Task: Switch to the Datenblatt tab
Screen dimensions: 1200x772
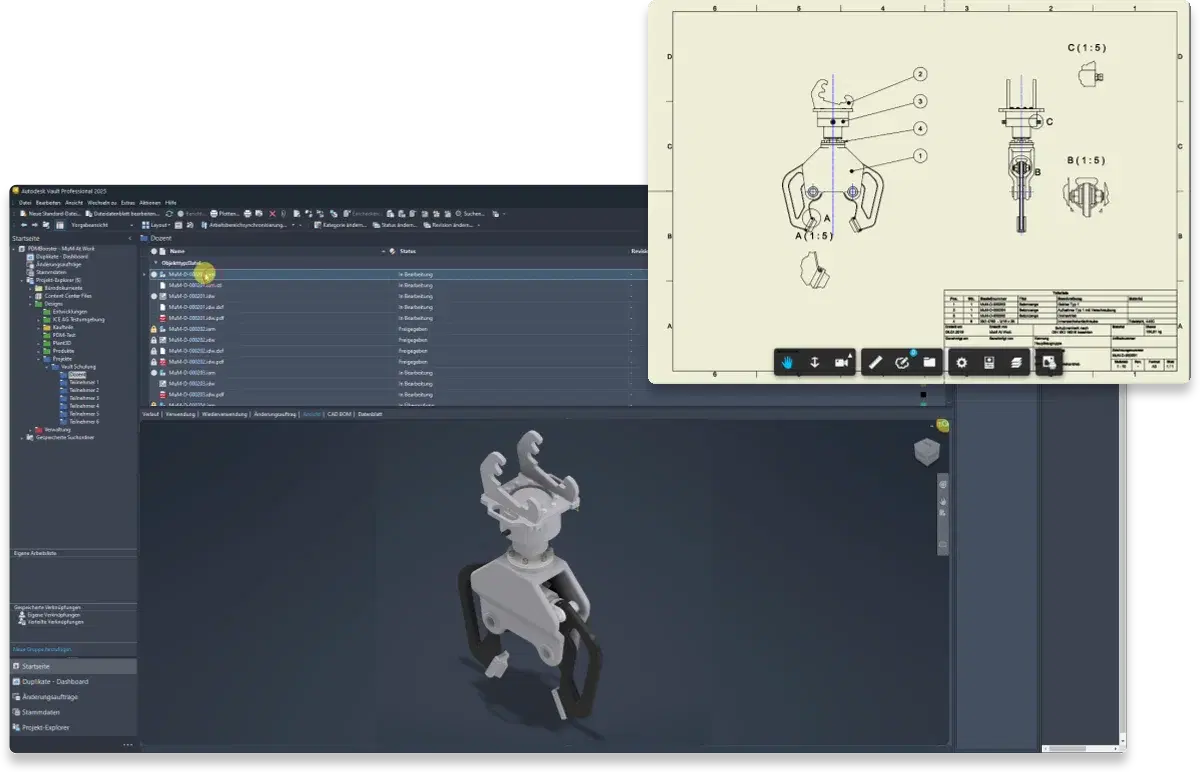Action: [x=371, y=413]
